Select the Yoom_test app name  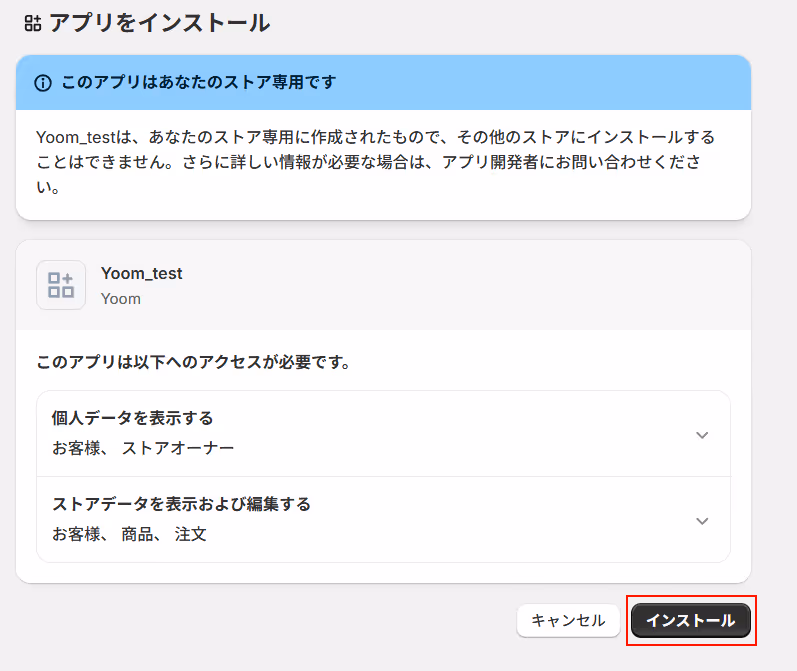141,273
